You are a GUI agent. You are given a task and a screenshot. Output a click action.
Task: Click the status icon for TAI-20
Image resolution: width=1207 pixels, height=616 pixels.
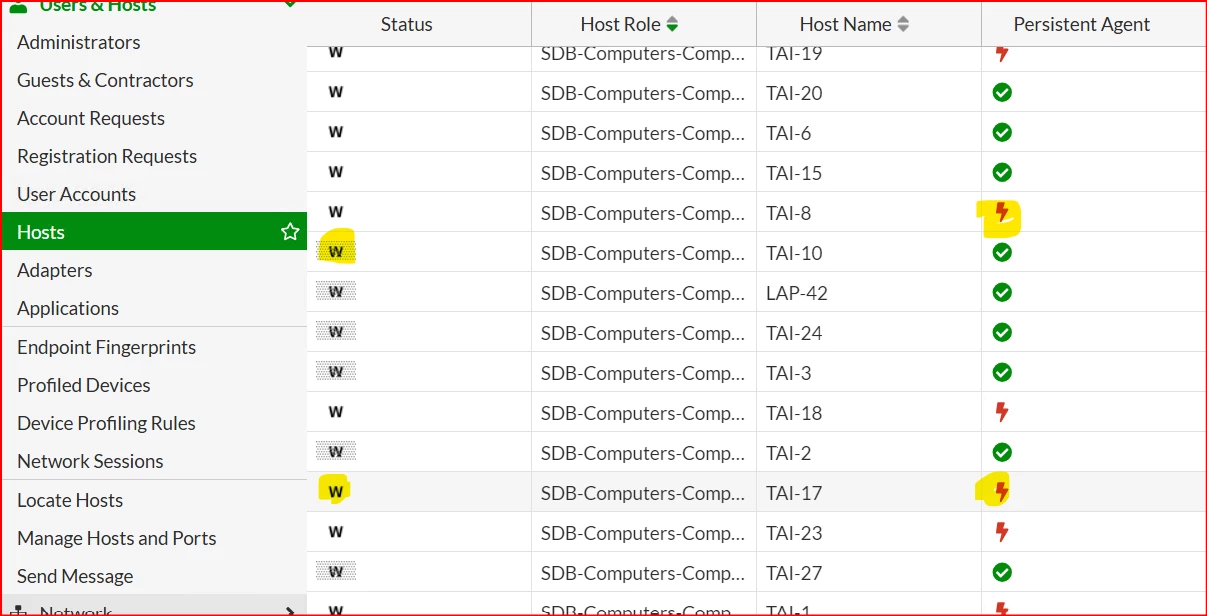point(336,92)
